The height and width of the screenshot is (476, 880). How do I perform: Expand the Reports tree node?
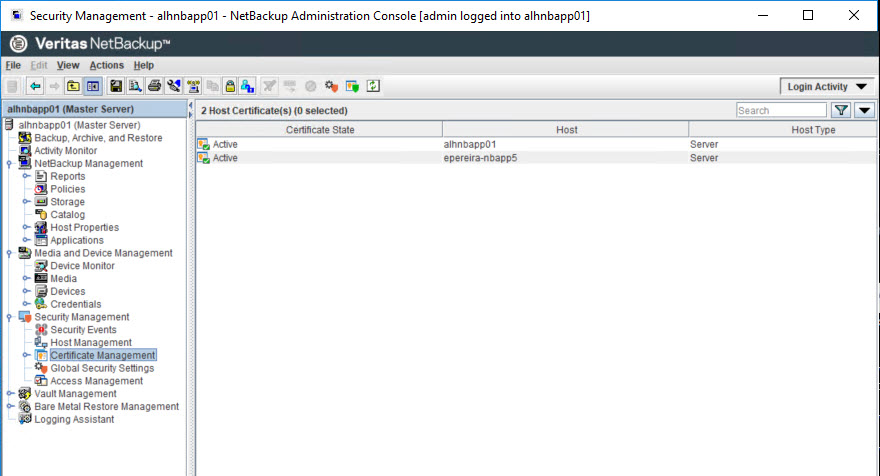click(26, 176)
